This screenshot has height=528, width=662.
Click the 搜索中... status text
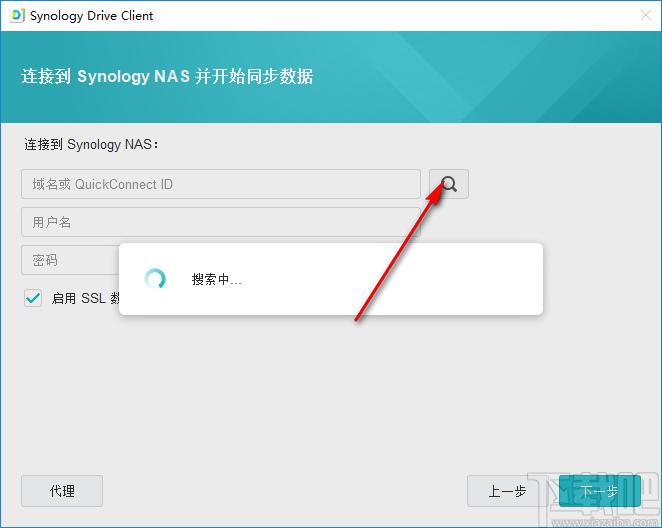(x=217, y=279)
